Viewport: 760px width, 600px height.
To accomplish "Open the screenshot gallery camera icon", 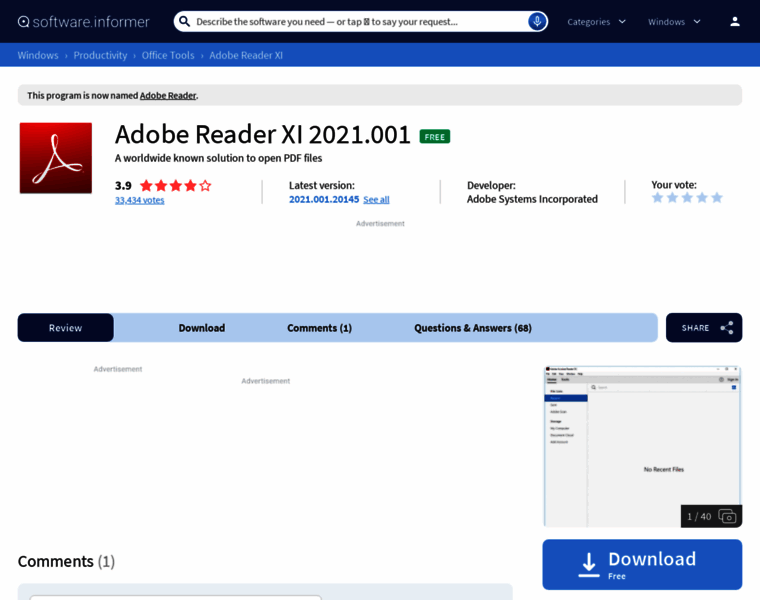I will click(x=727, y=516).
